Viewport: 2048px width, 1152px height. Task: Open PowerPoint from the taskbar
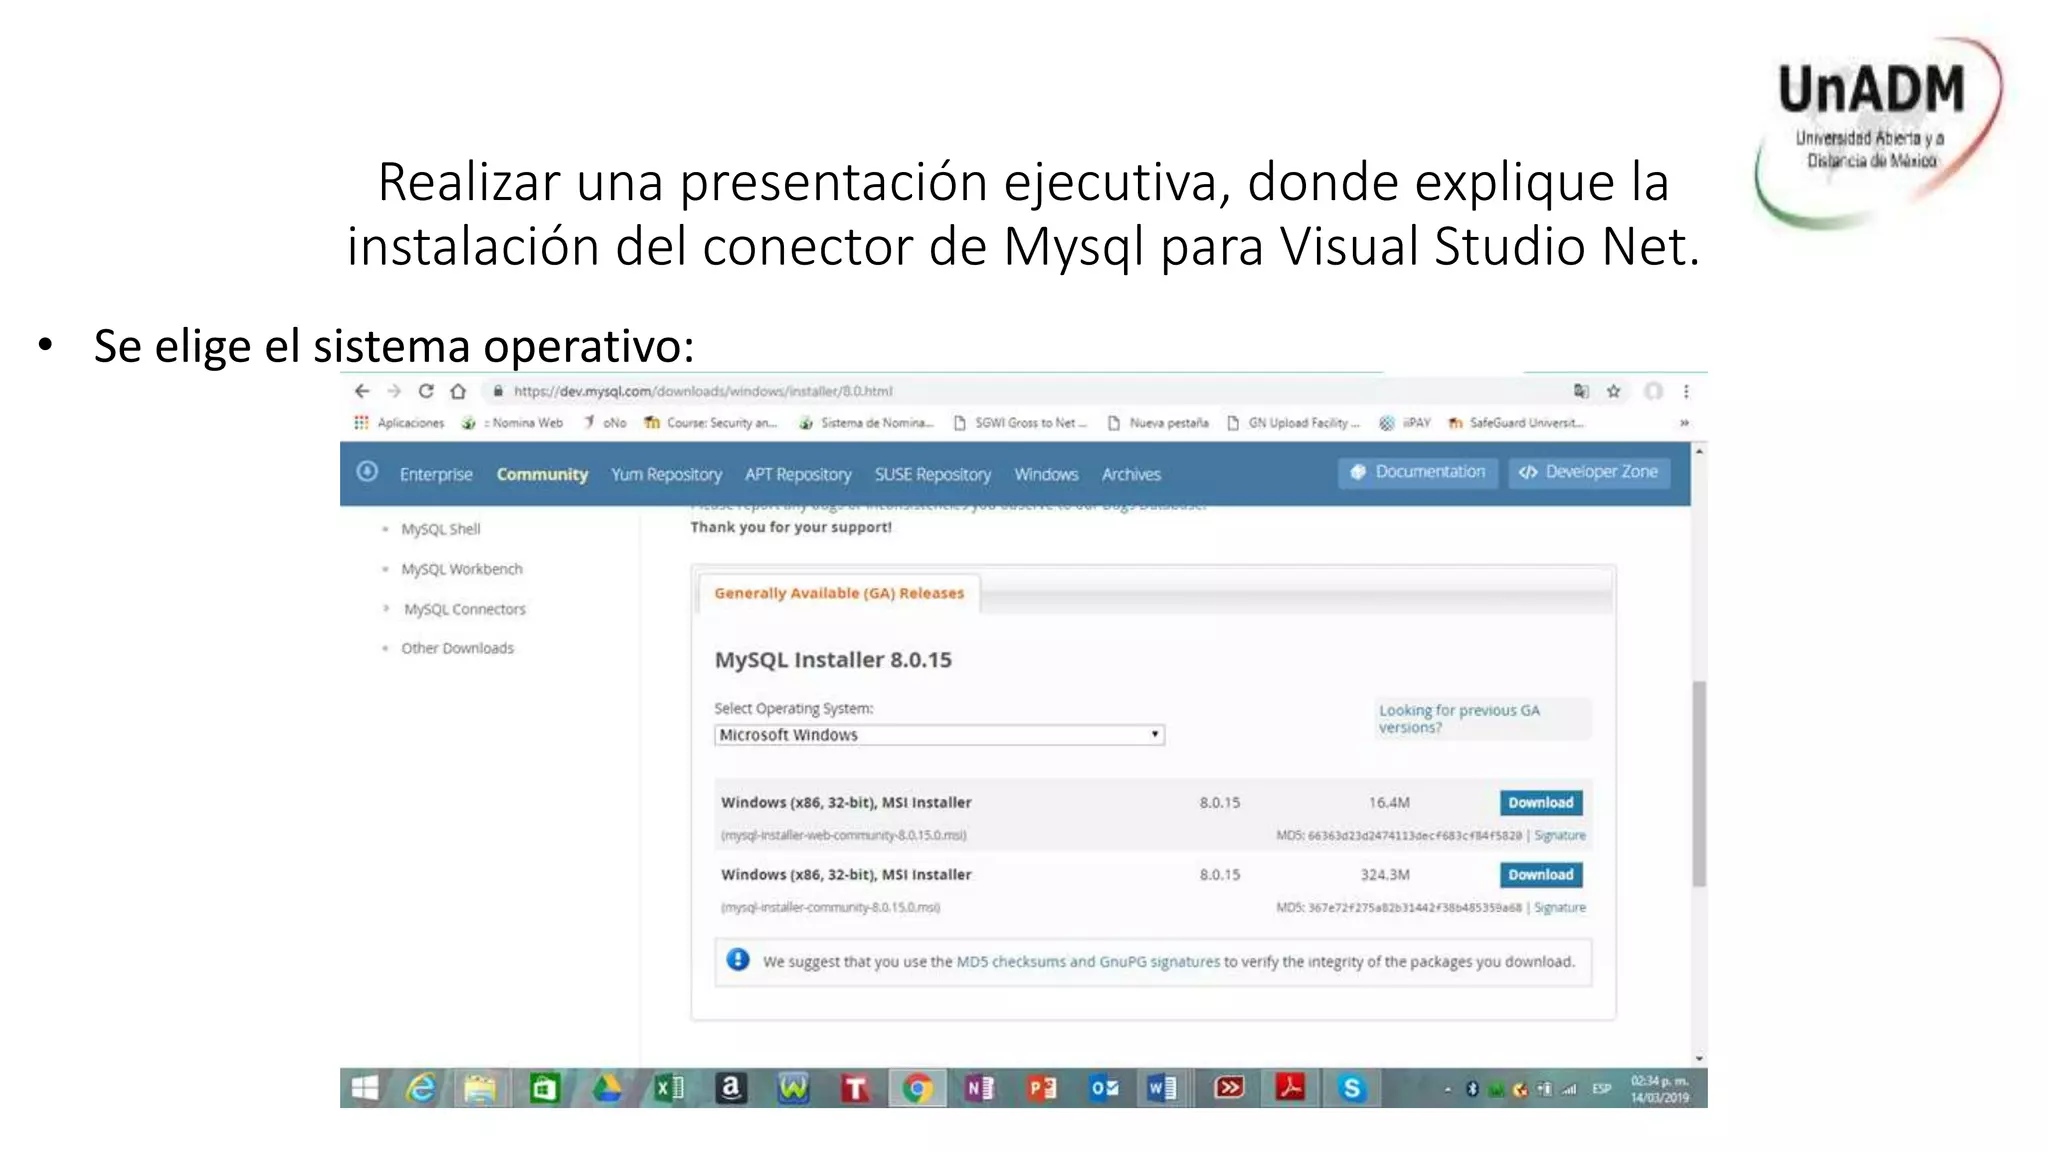(x=1041, y=1088)
